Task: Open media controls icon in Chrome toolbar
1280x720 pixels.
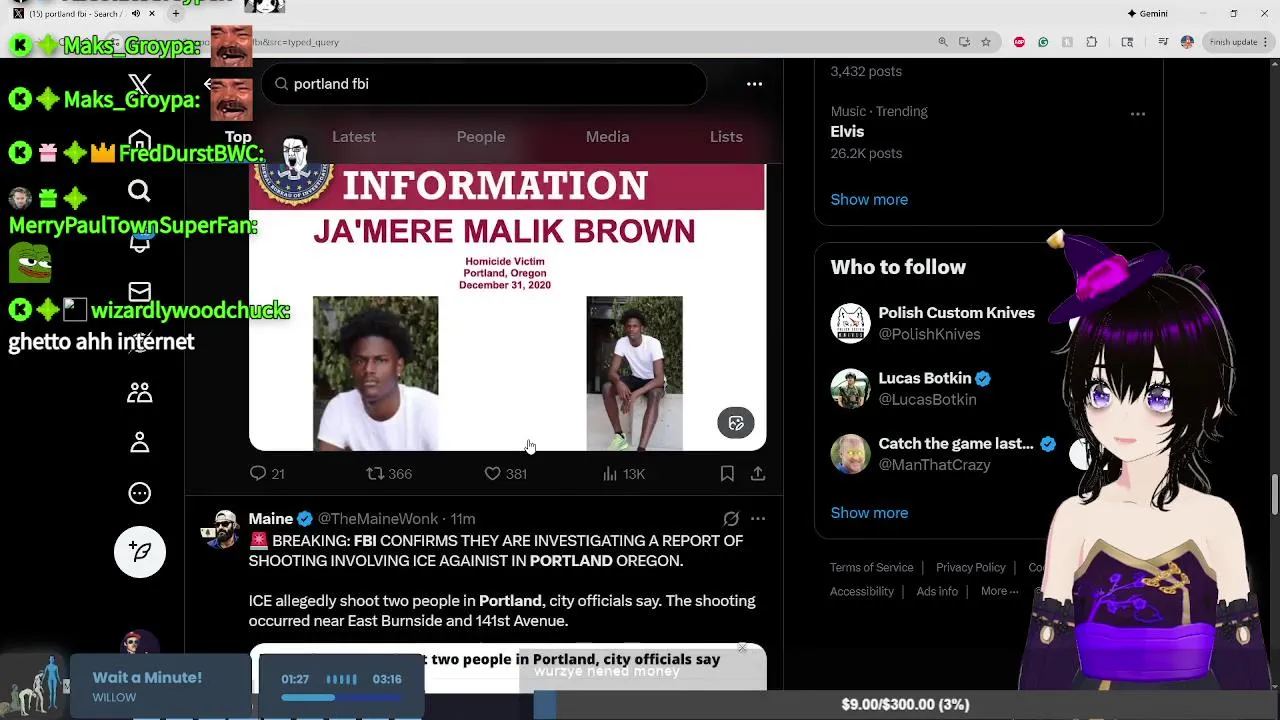Action: click(1163, 42)
